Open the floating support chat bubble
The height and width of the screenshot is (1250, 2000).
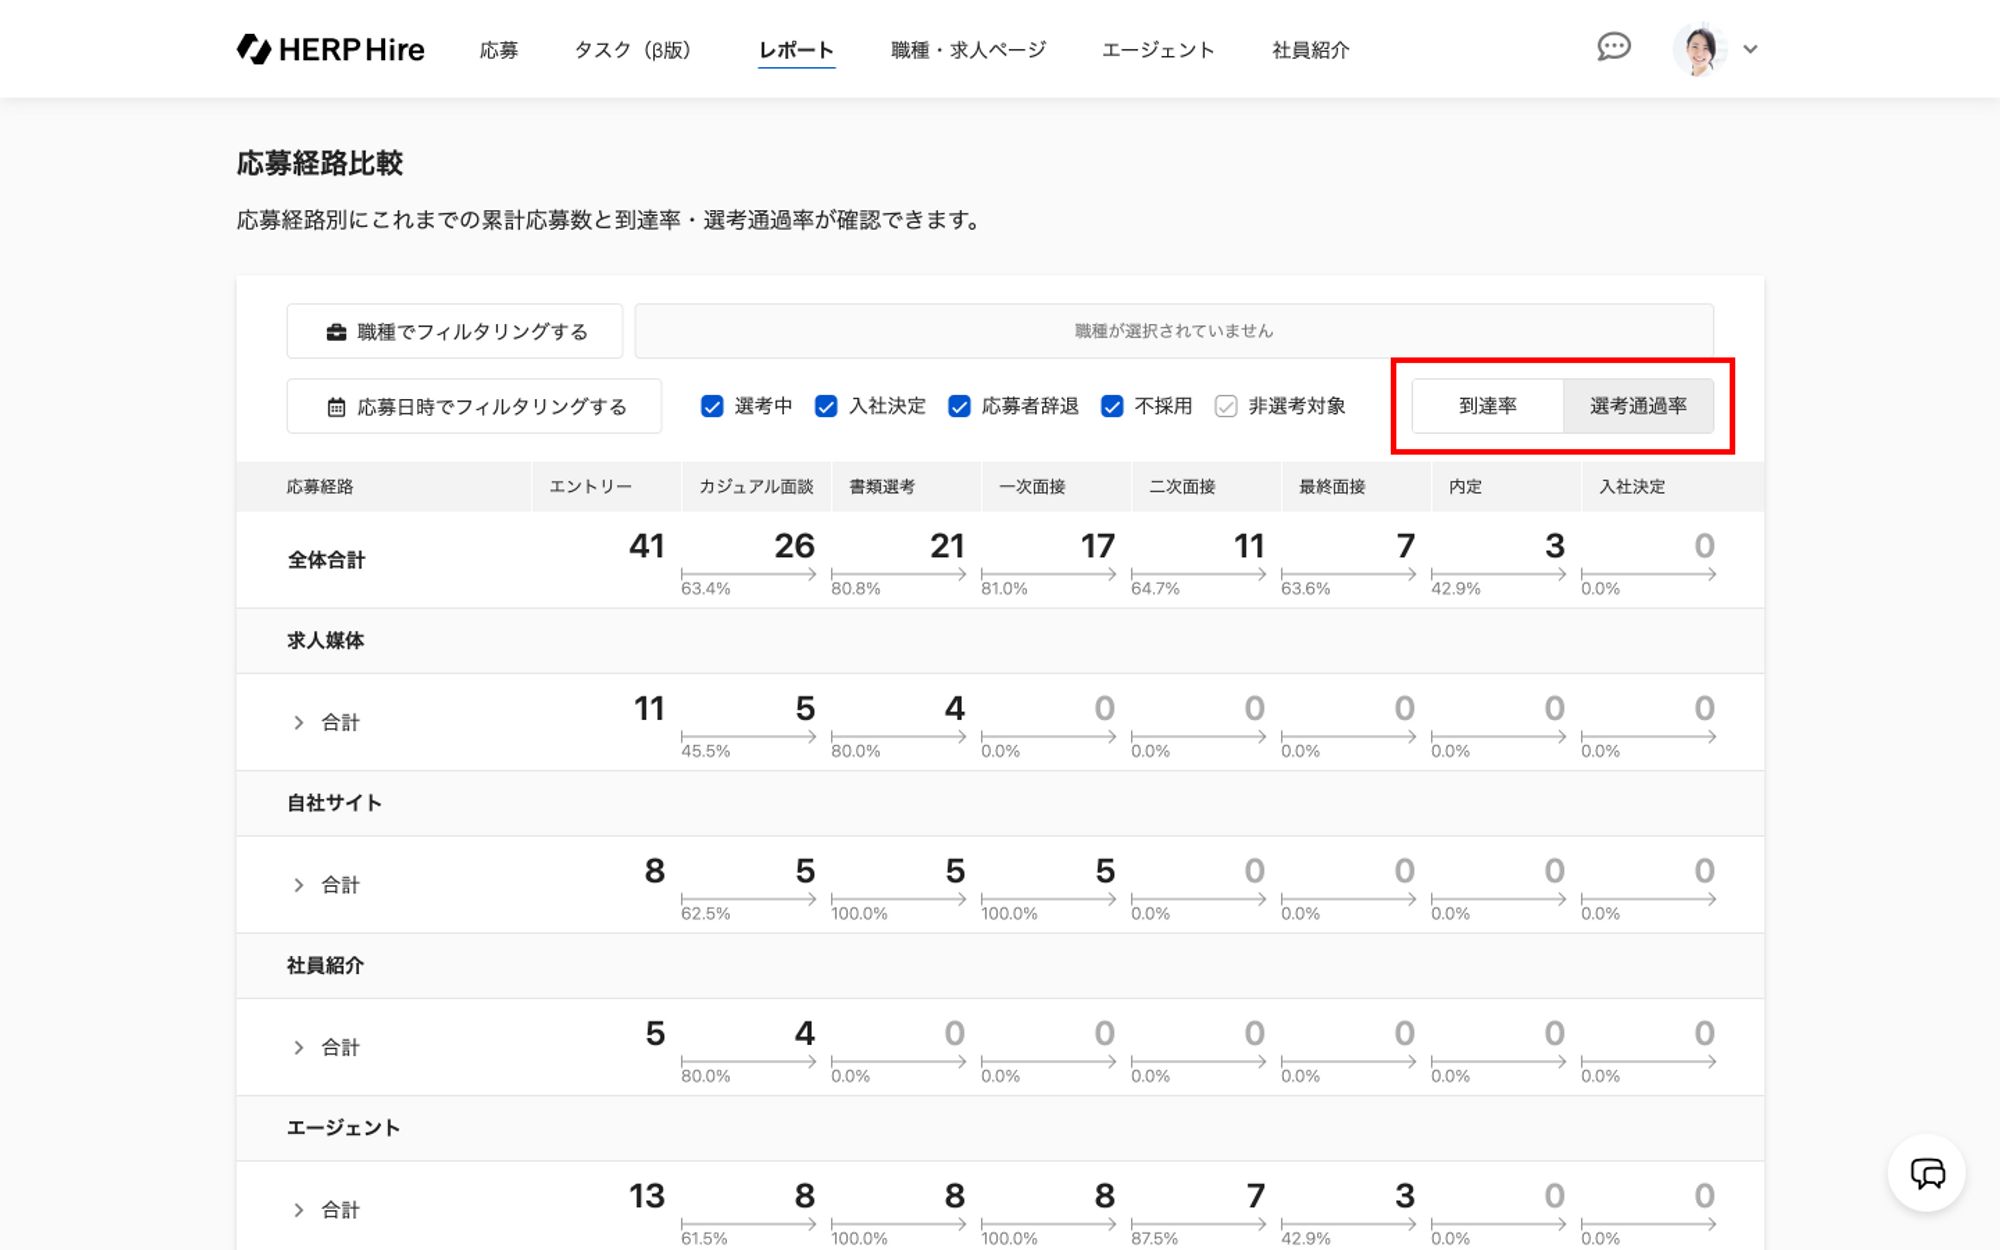[x=1926, y=1173]
